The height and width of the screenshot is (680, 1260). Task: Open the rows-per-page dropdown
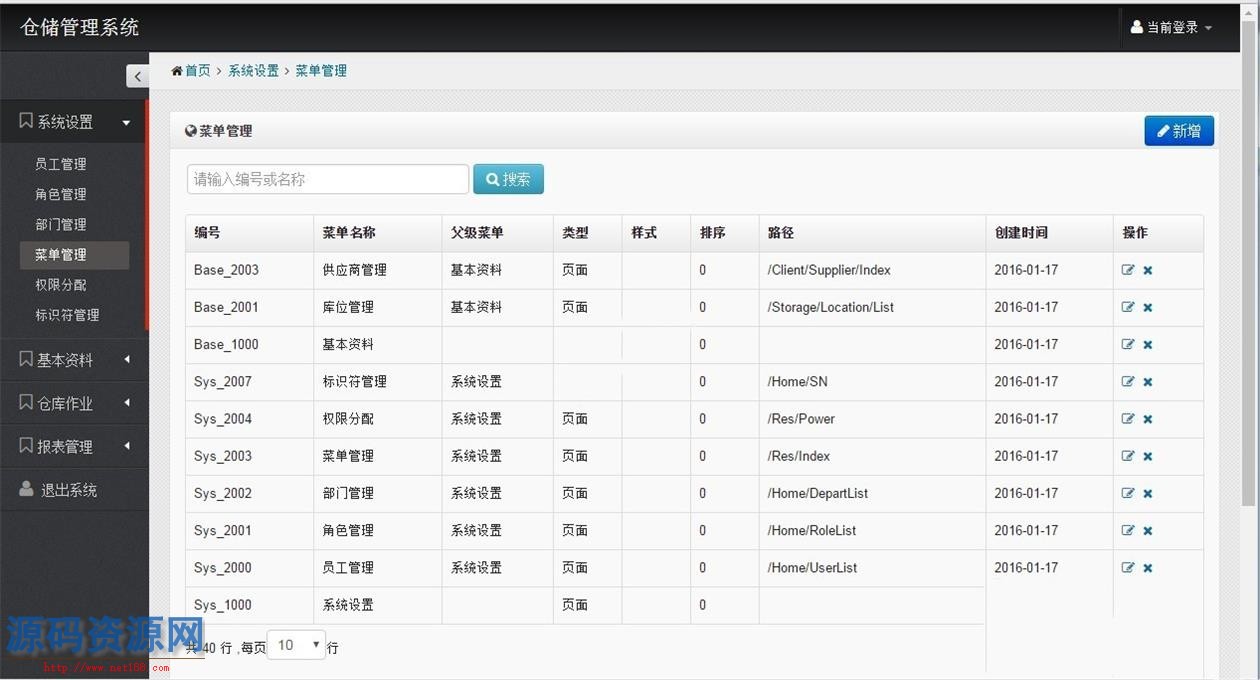[x=297, y=646]
